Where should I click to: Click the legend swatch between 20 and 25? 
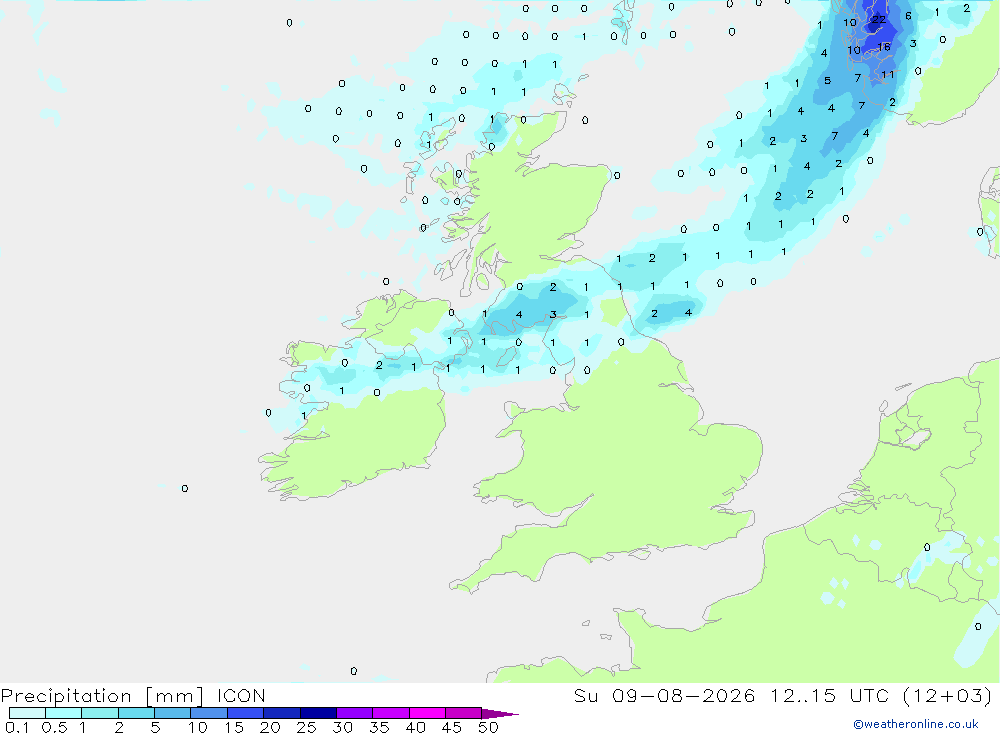coord(281,713)
